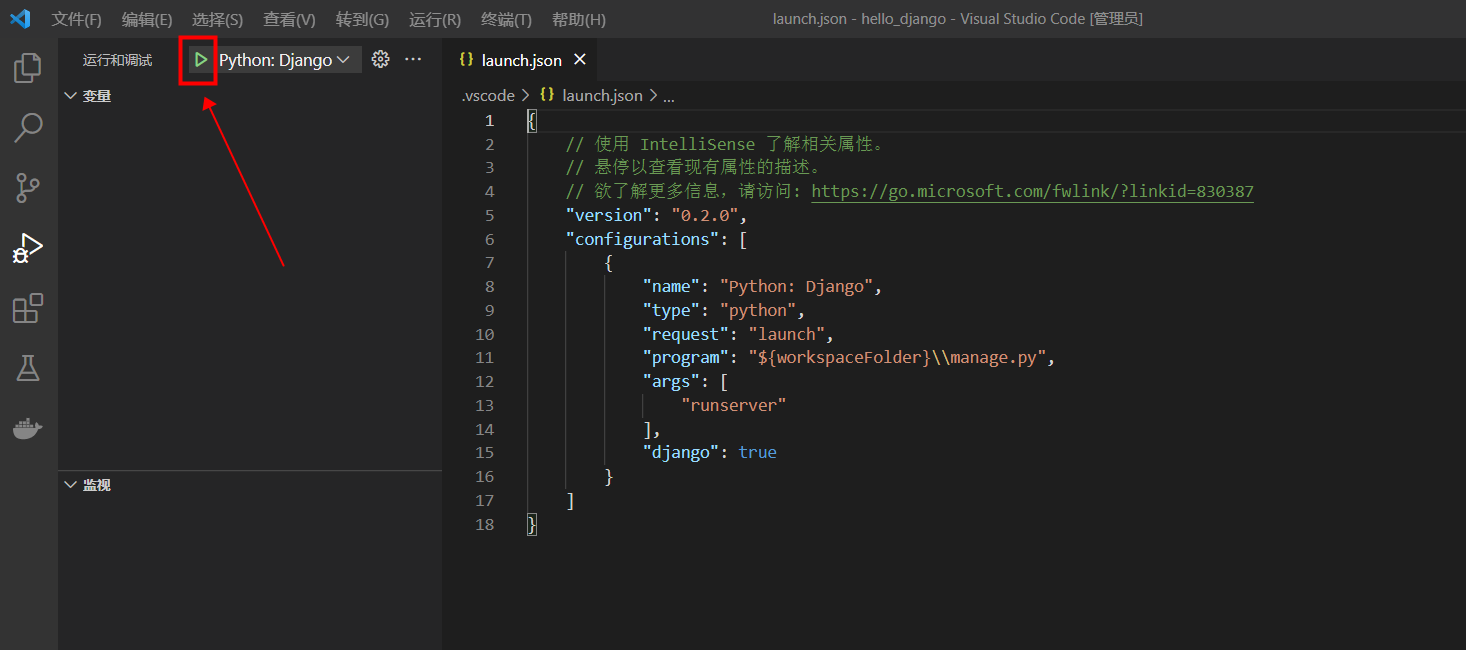Open the 转到(G) menu

[362, 19]
